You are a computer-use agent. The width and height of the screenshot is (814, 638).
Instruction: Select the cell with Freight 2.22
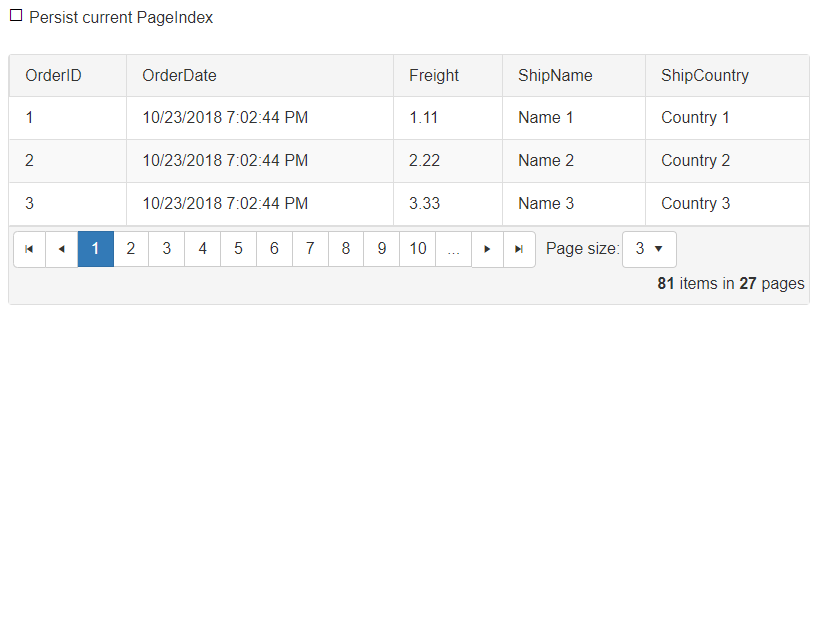tap(447, 161)
